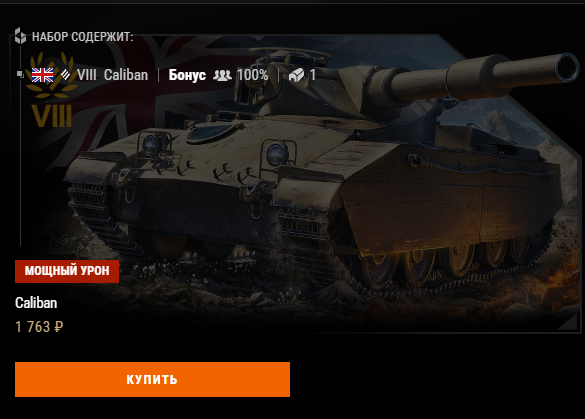Click the Бонус label
Screen dimensions: 585x419
coord(187,75)
